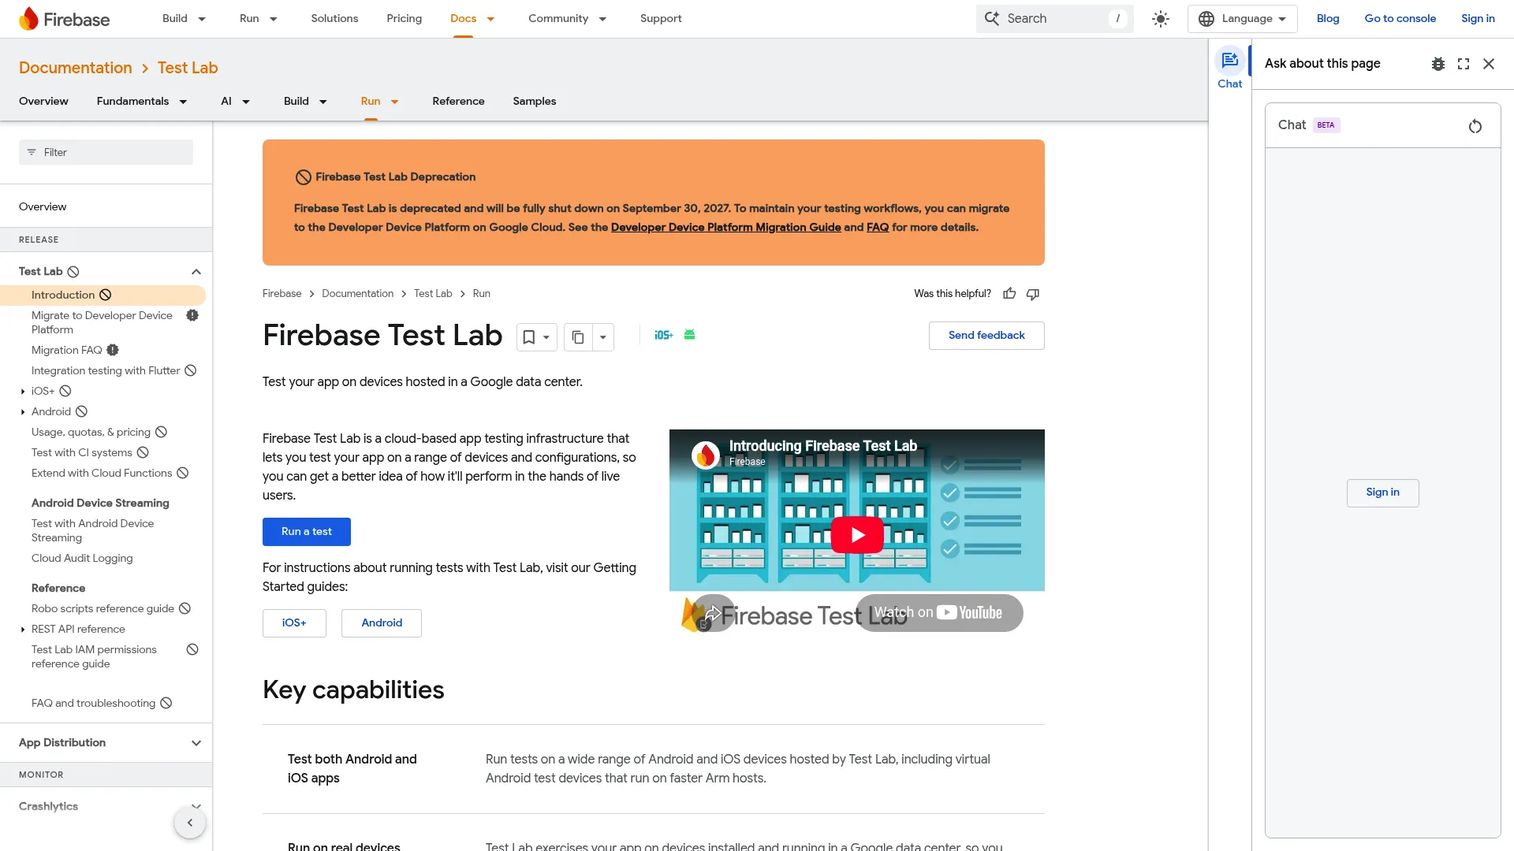Open the Reference tab
Viewport: 1514px width, 851px height.
(x=458, y=101)
